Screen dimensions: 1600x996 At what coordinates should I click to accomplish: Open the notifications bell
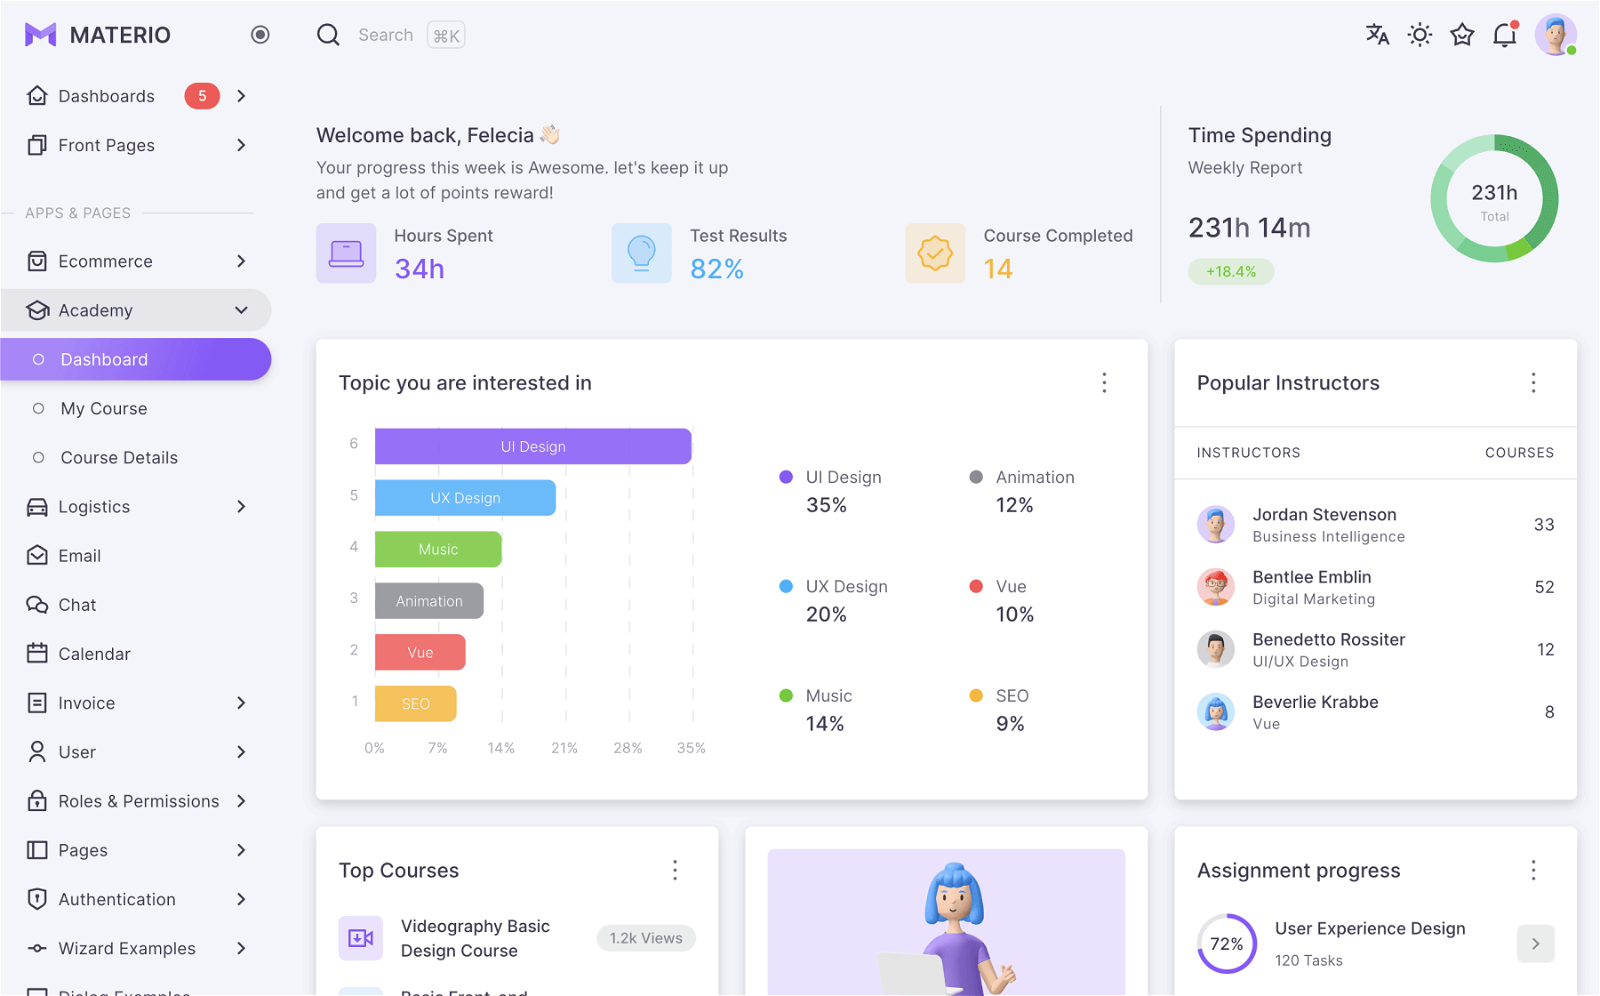point(1505,35)
